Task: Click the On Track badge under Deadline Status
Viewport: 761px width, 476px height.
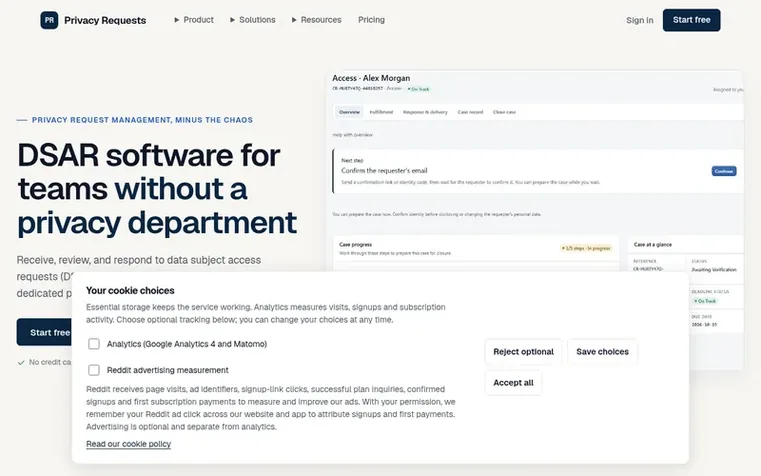Action: (x=705, y=301)
